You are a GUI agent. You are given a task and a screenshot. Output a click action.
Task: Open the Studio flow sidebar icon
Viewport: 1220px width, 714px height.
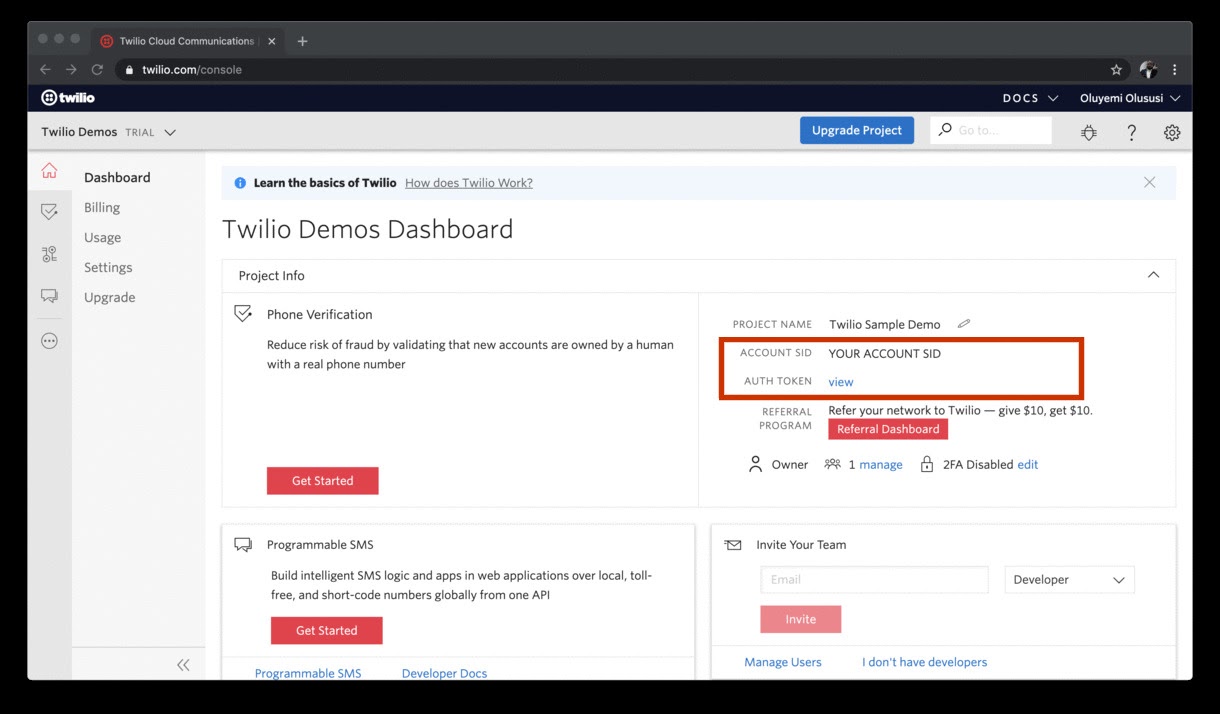pyautogui.click(x=49, y=254)
